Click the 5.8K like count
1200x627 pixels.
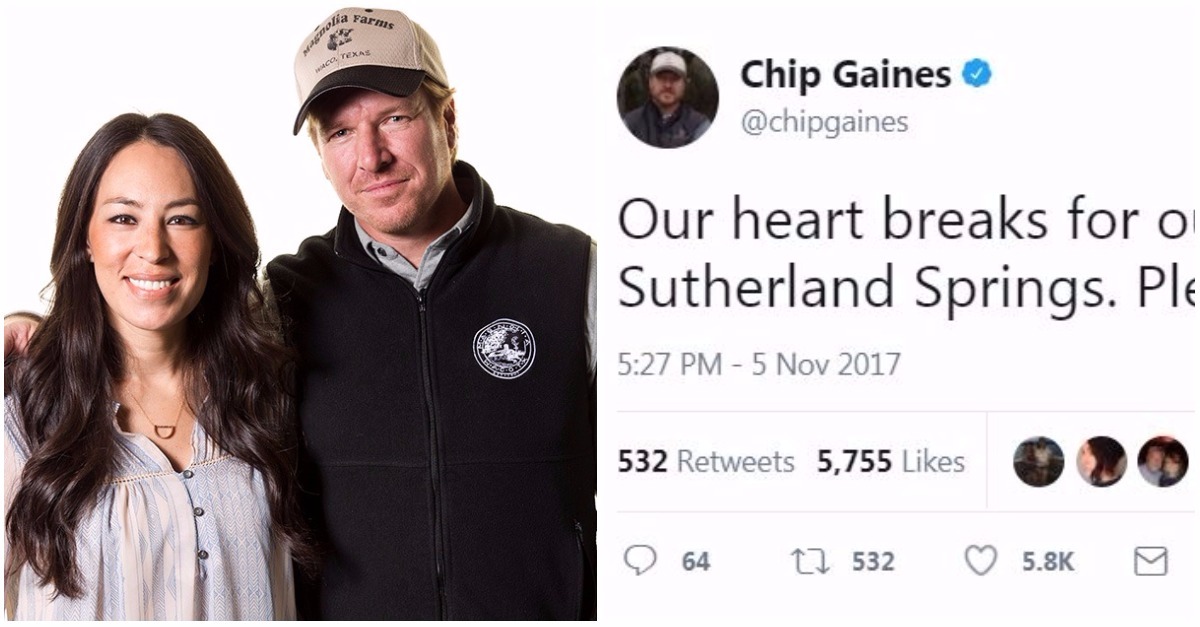[1048, 562]
